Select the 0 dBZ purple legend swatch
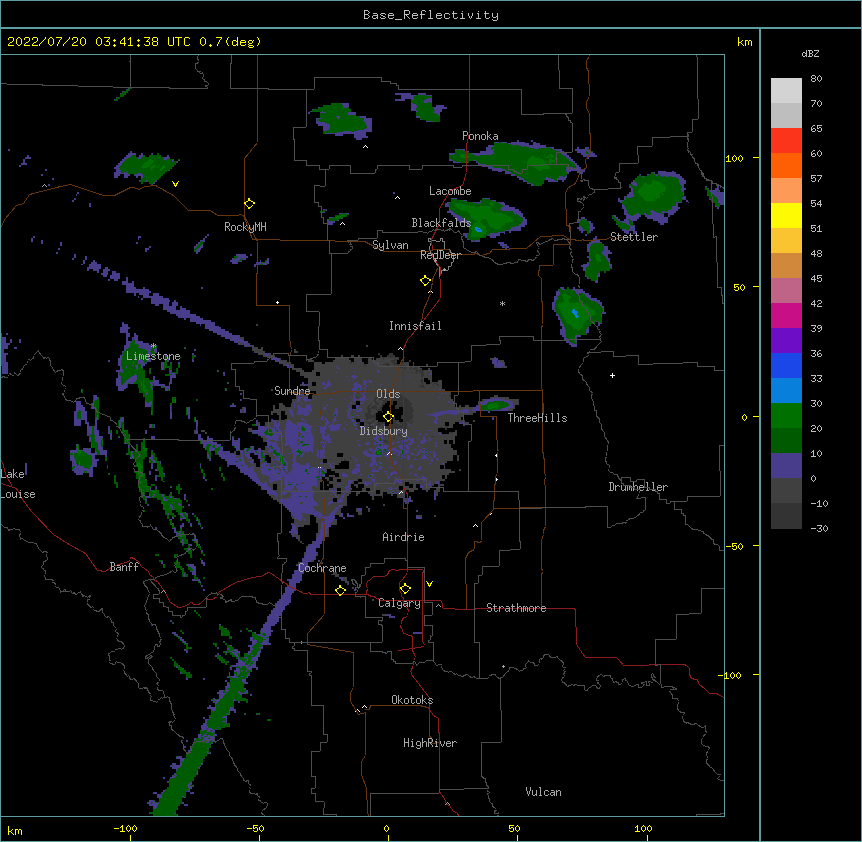The width and height of the screenshot is (862, 842). (786, 466)
